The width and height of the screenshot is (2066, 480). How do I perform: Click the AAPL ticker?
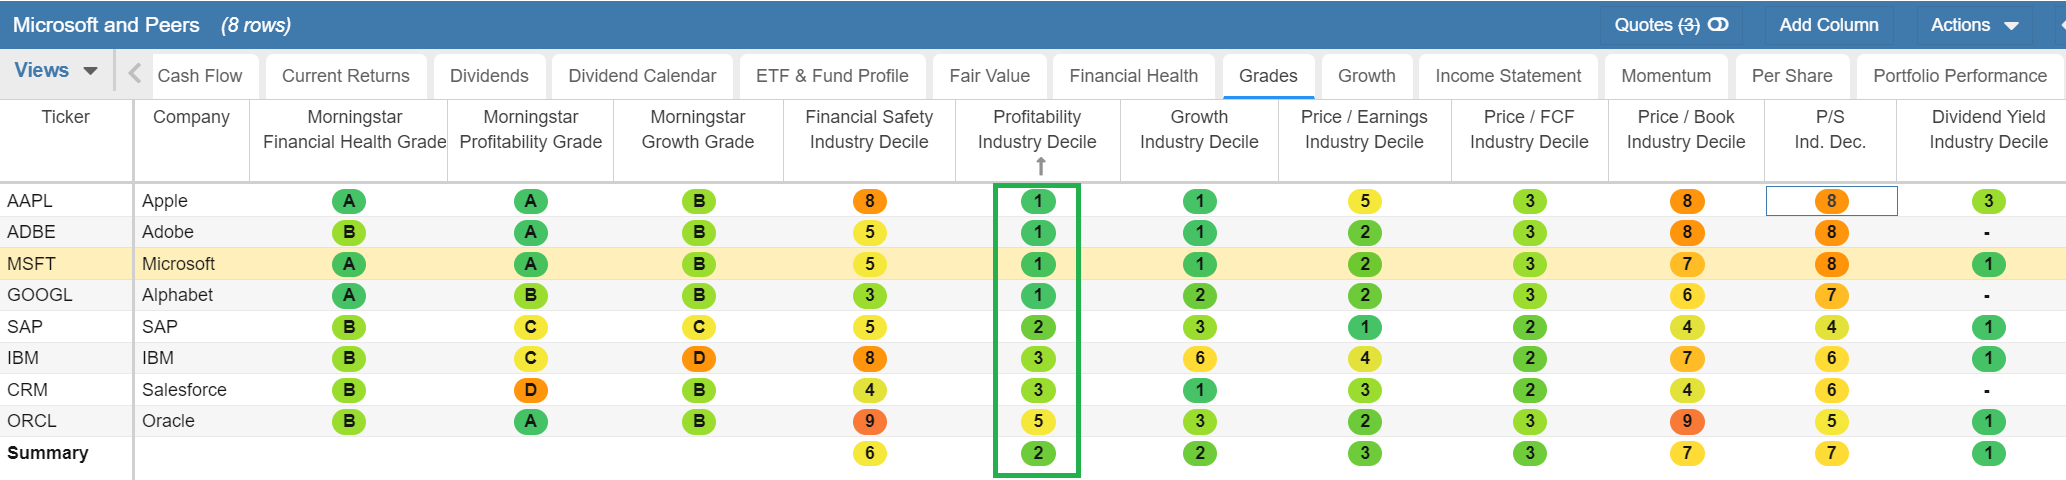(30, 201)
